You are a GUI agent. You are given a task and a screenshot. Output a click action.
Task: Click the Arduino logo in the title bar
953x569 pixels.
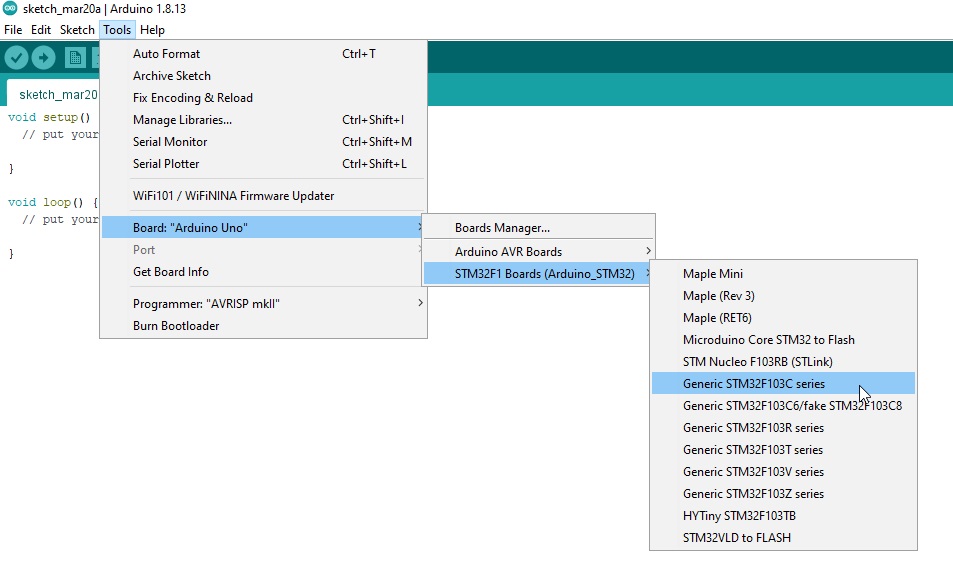coord(10,9)
